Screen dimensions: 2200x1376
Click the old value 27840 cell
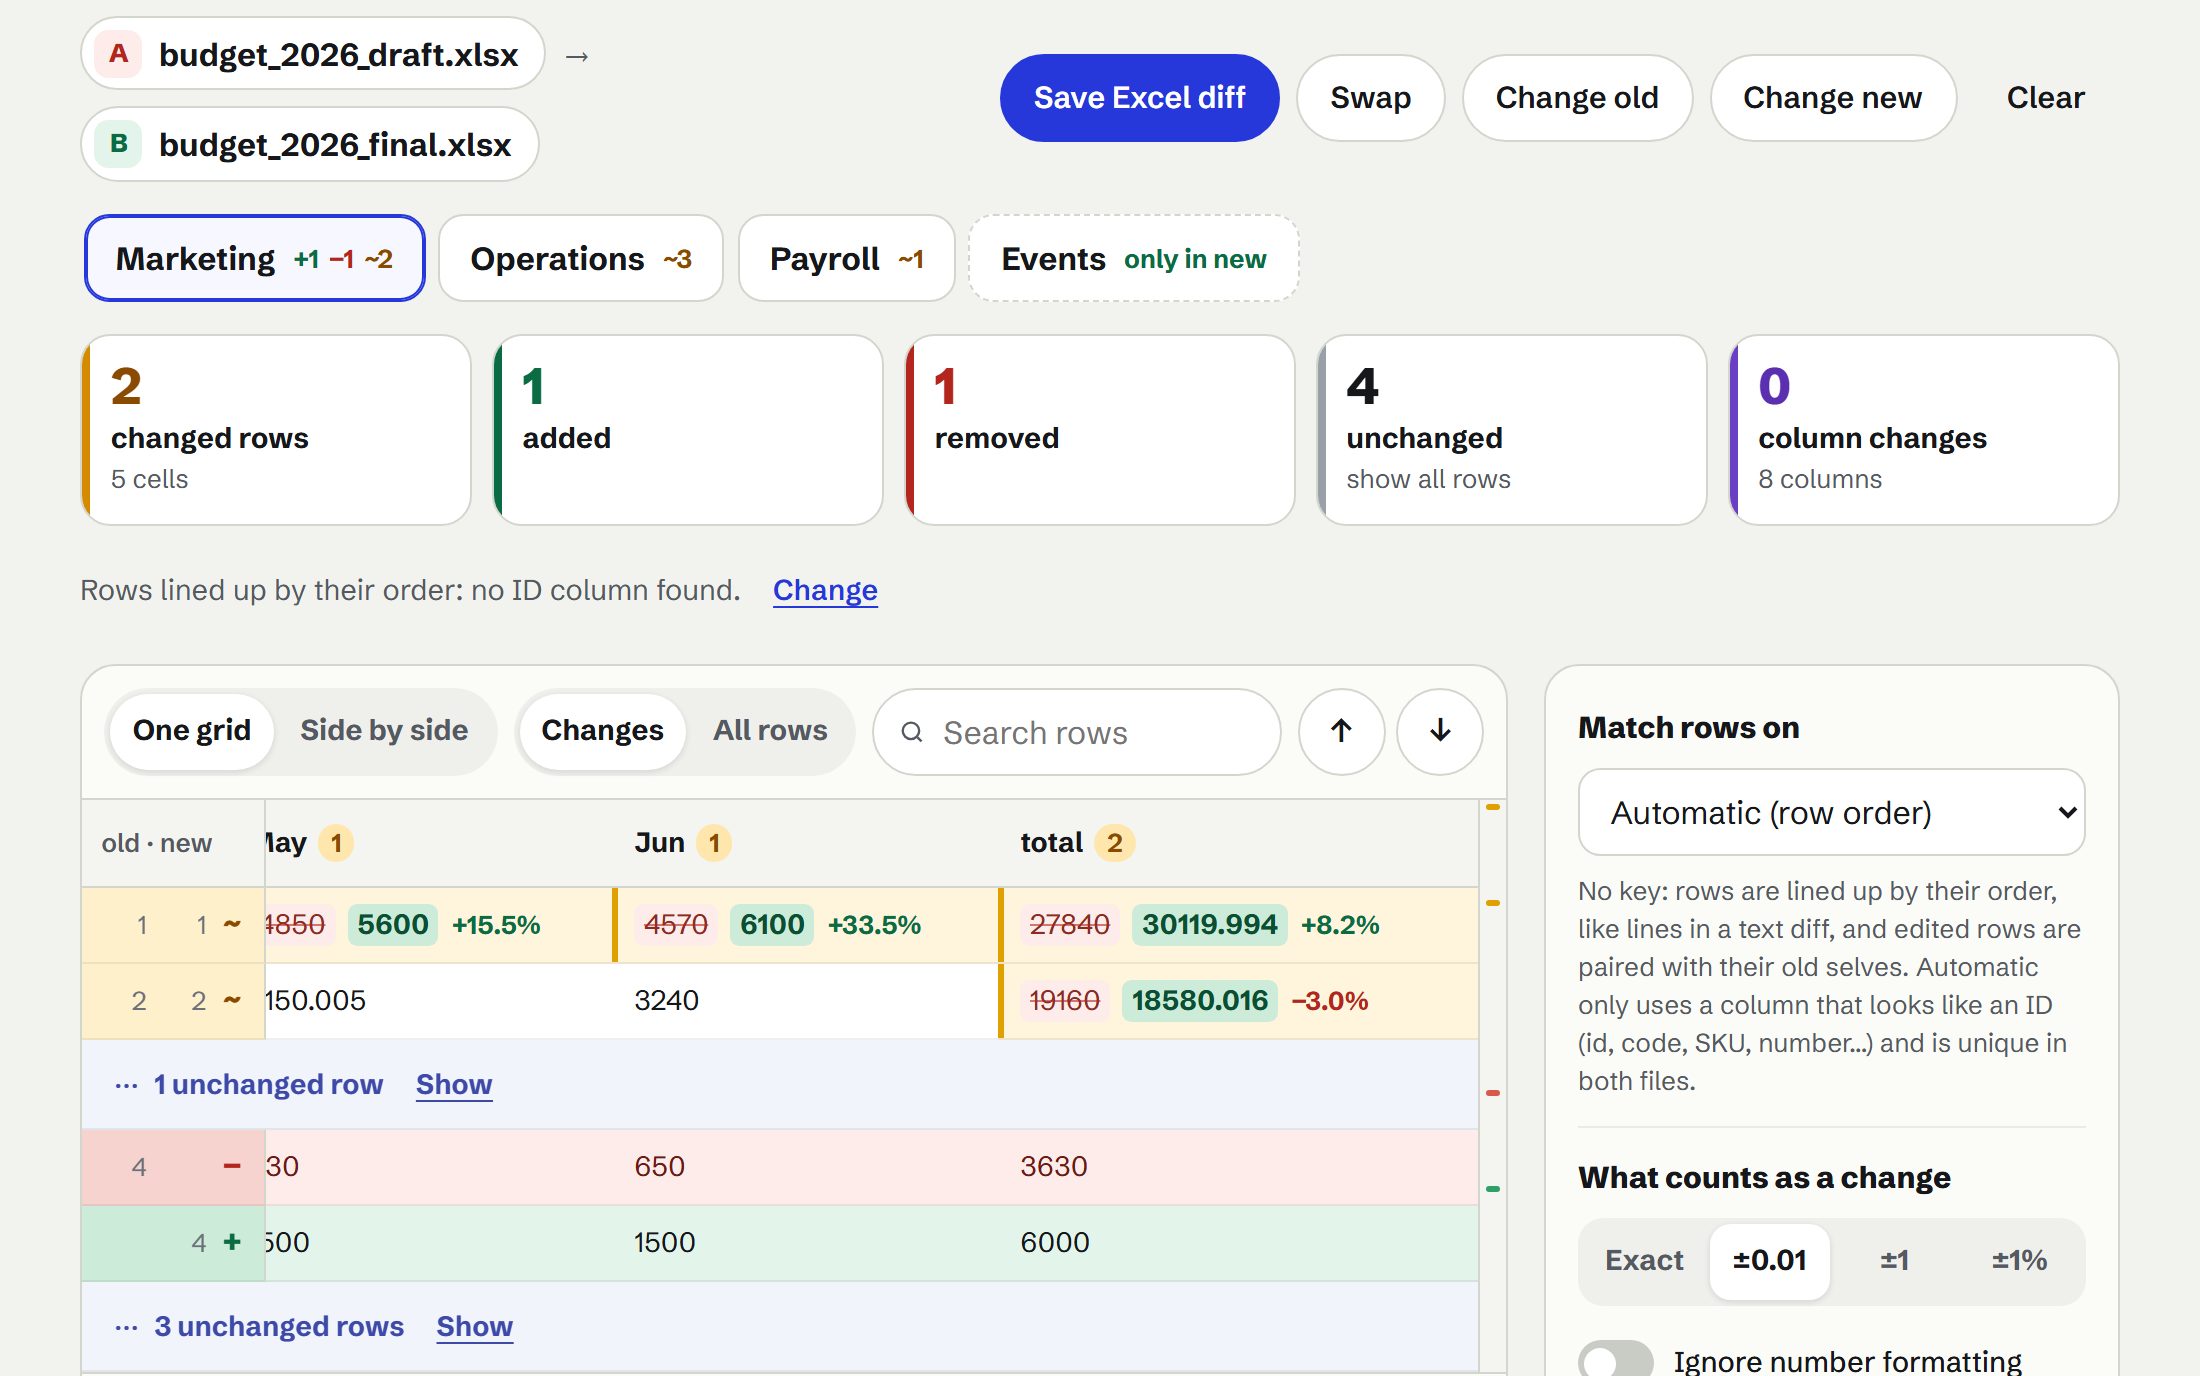(1069, 924)
